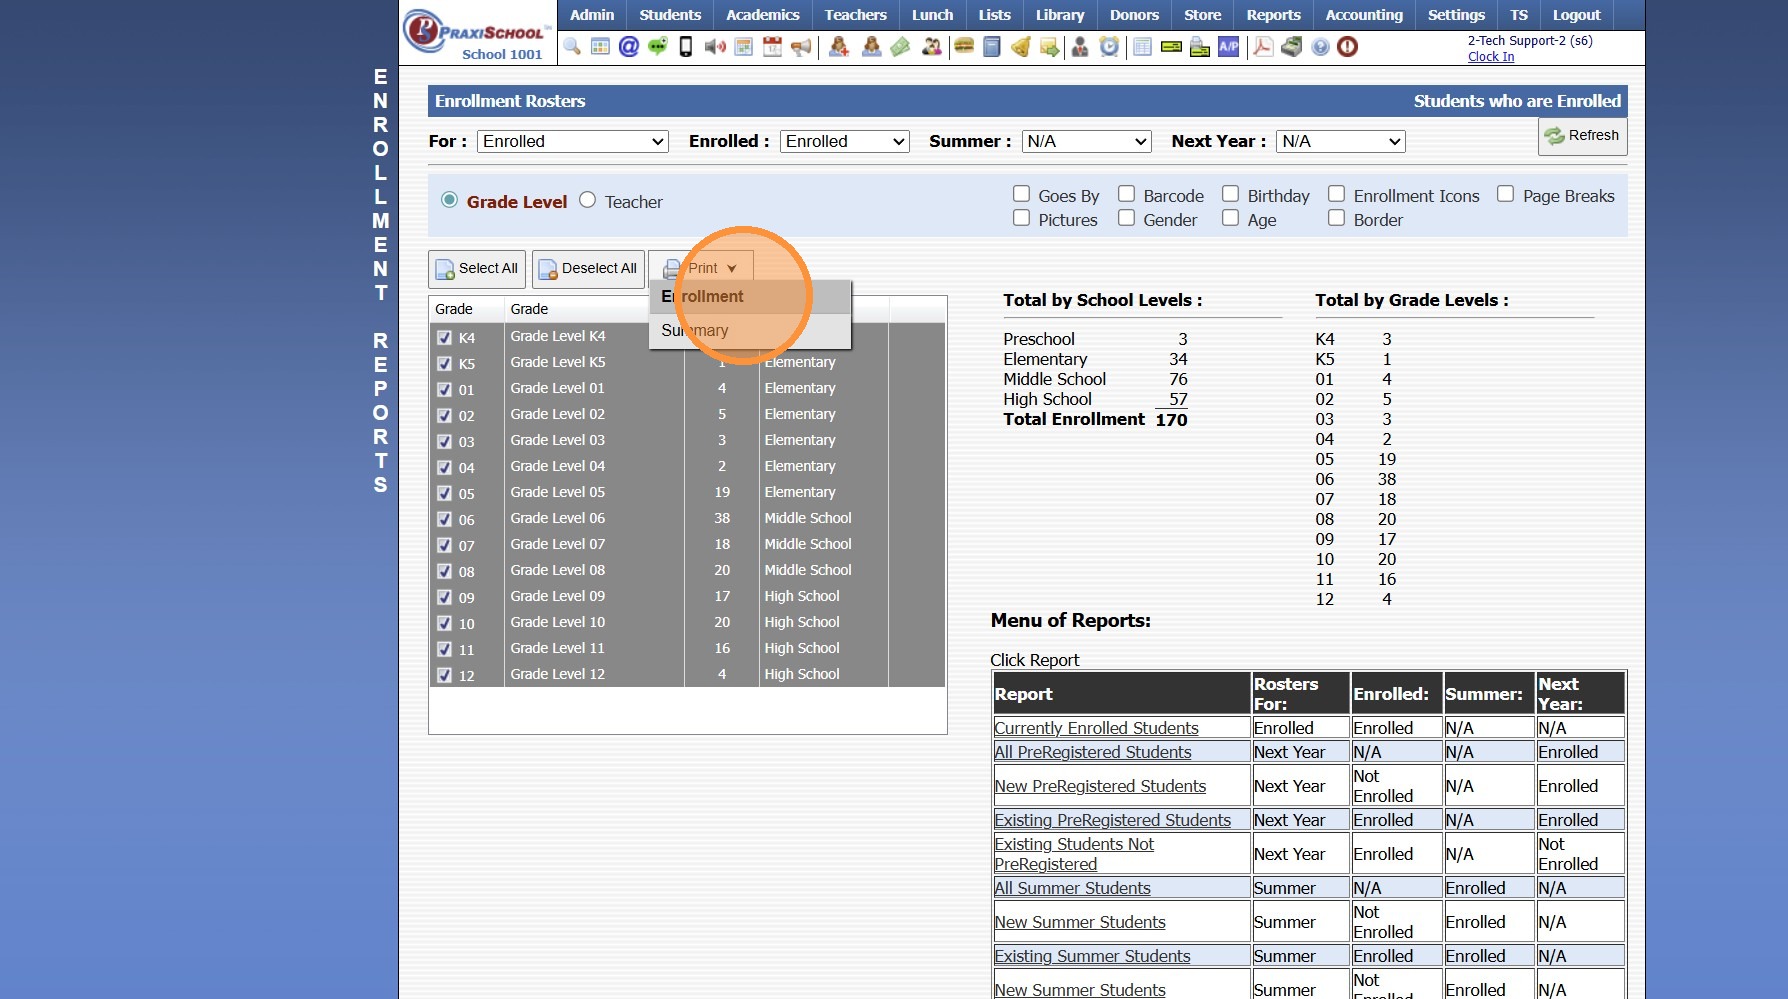Open the Settings menu
The image size is (1788, 999).
click(1456, 15)
